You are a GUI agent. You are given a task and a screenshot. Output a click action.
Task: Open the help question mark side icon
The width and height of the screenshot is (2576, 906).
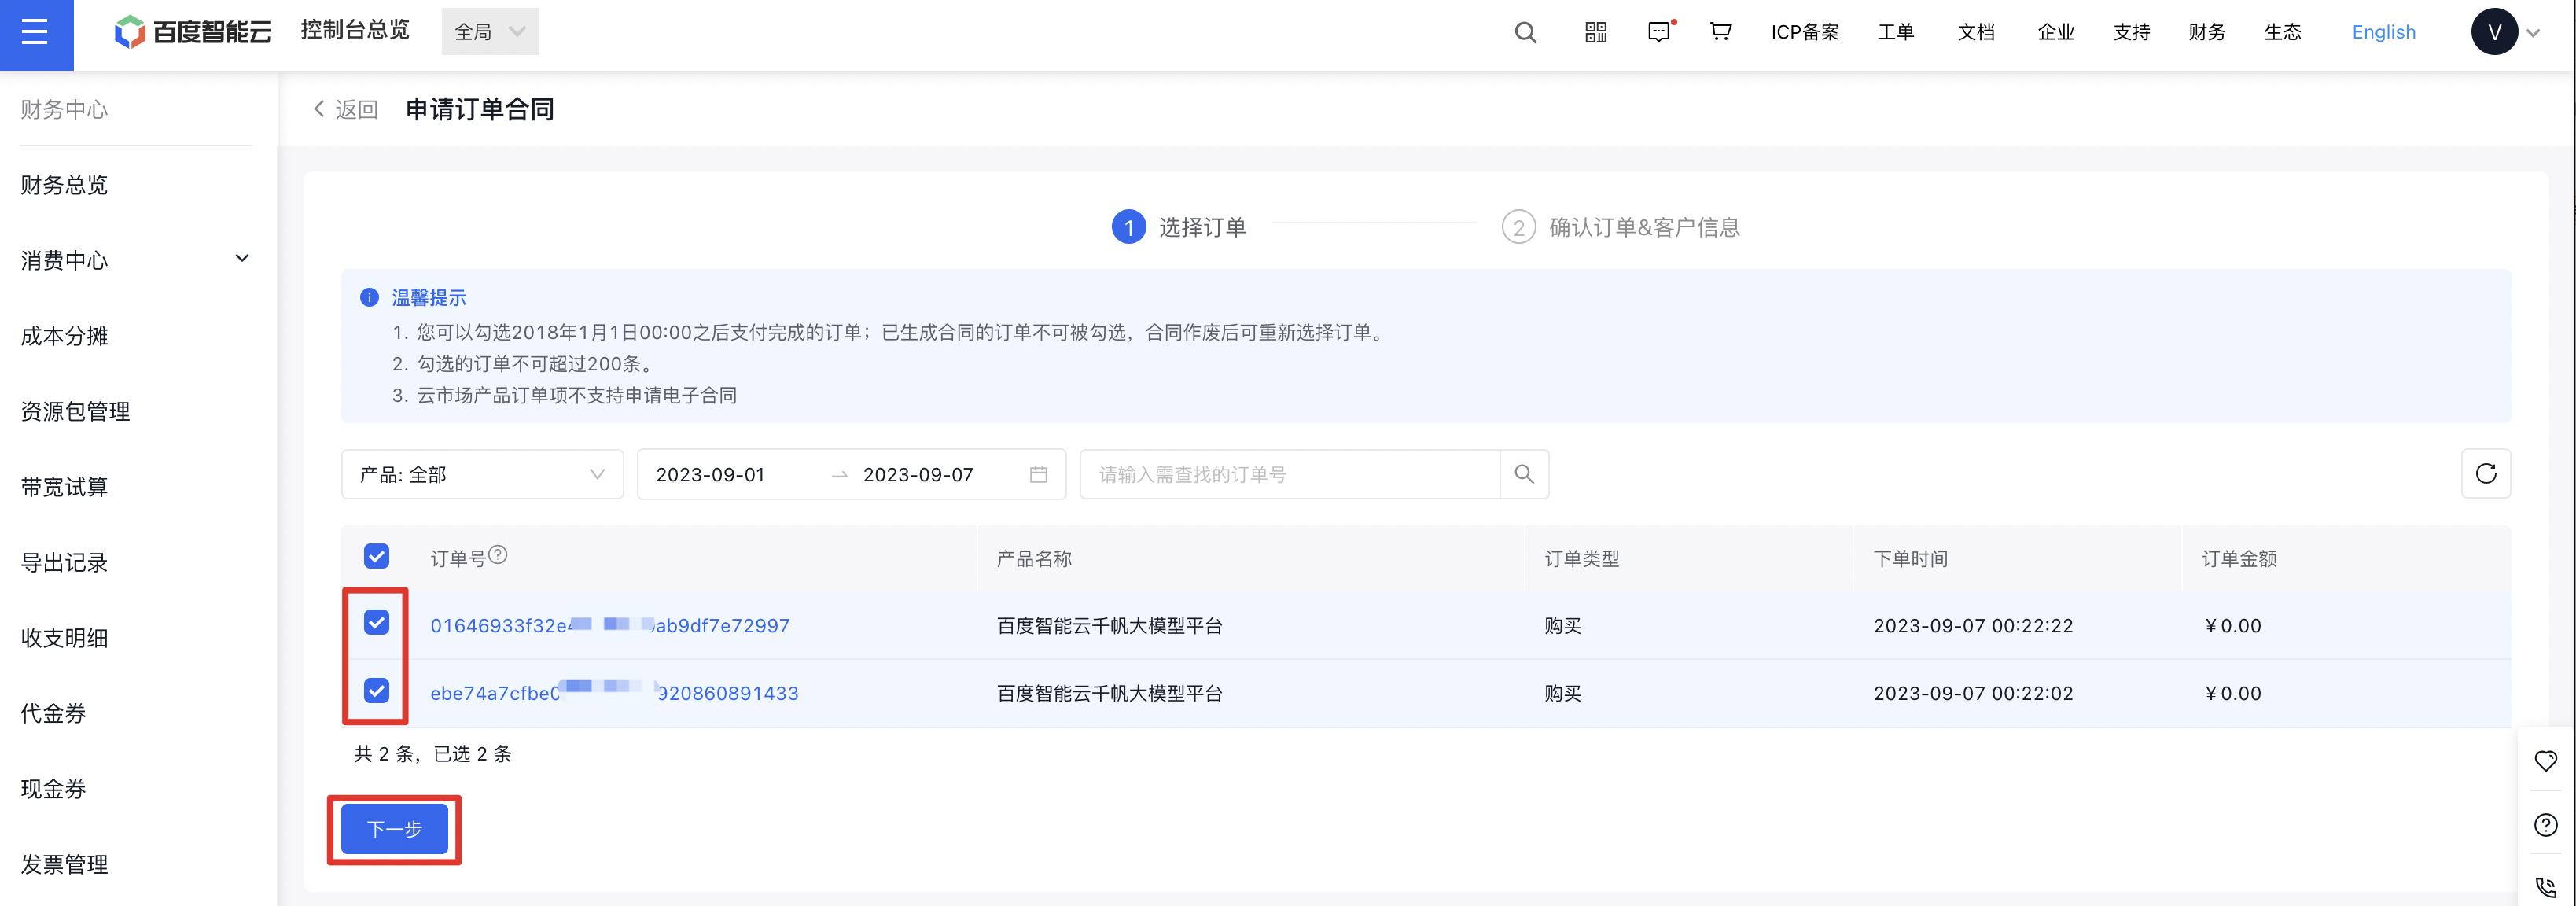point(2546,825)
